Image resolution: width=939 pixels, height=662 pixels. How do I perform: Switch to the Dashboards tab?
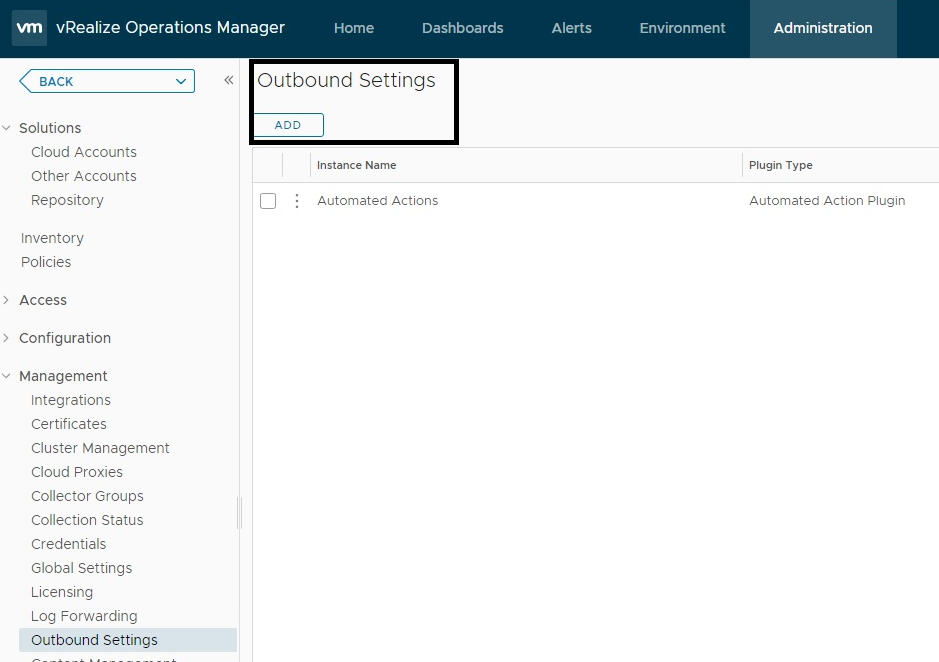click(462, 28)
